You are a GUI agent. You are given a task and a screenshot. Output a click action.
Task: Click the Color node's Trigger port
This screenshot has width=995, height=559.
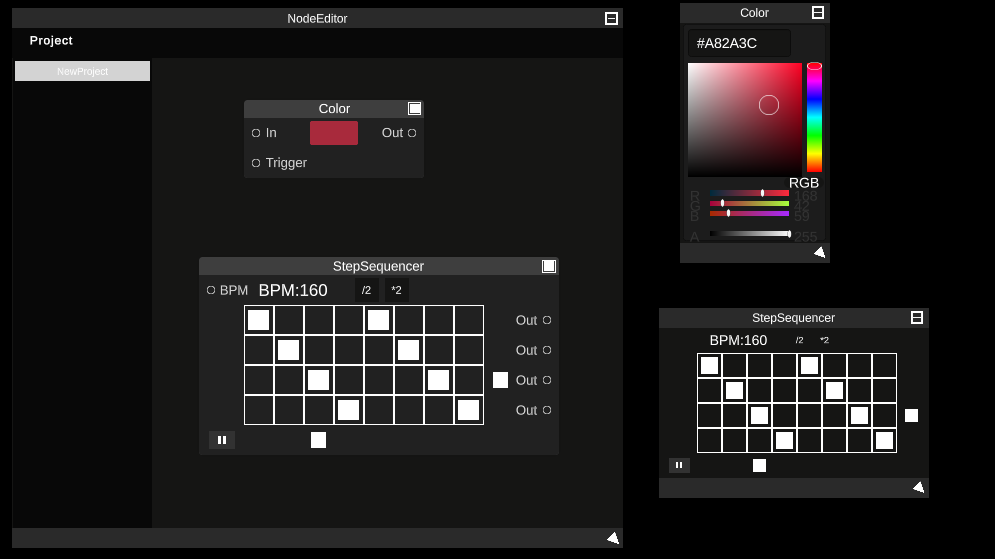pyautogui.click(x=256, y=163)
